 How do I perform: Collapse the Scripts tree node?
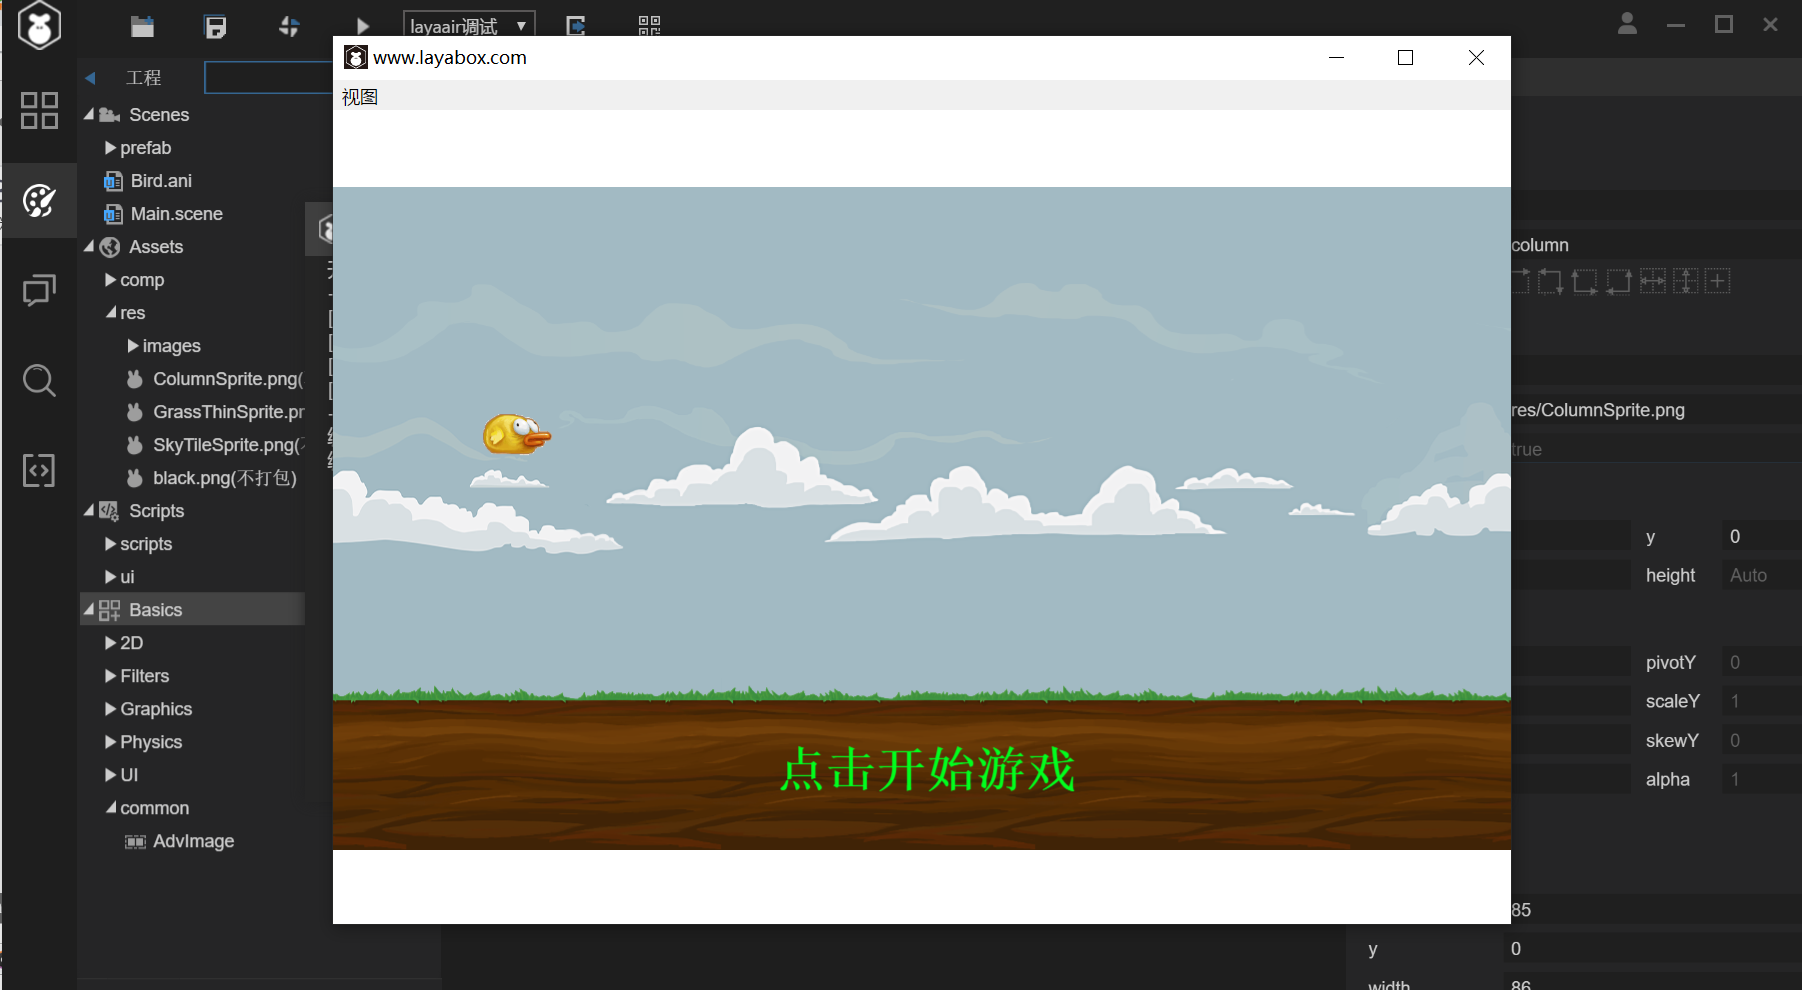89,510
